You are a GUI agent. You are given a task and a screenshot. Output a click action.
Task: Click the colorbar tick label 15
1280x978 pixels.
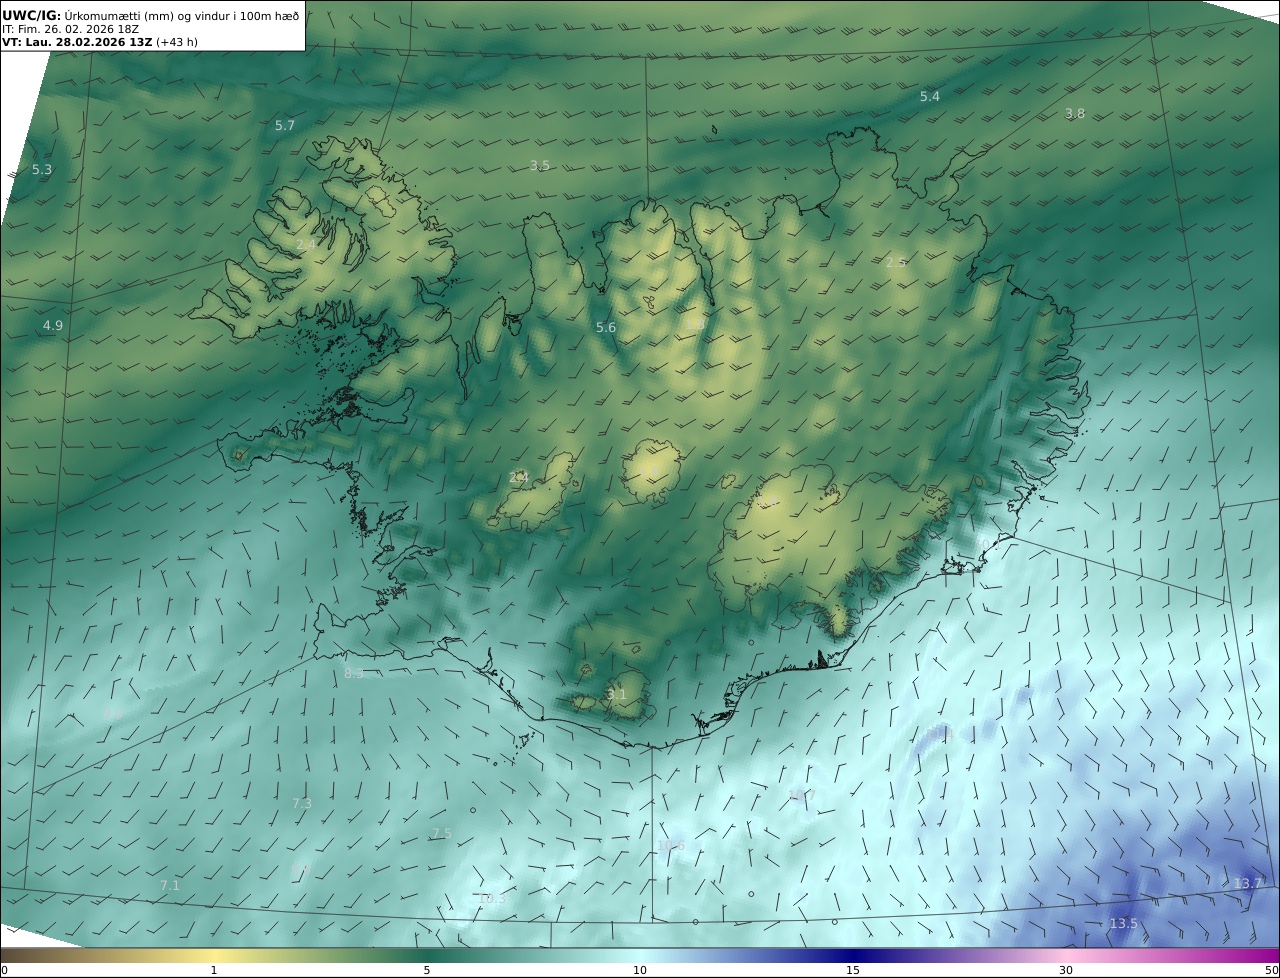pos(853,970)
